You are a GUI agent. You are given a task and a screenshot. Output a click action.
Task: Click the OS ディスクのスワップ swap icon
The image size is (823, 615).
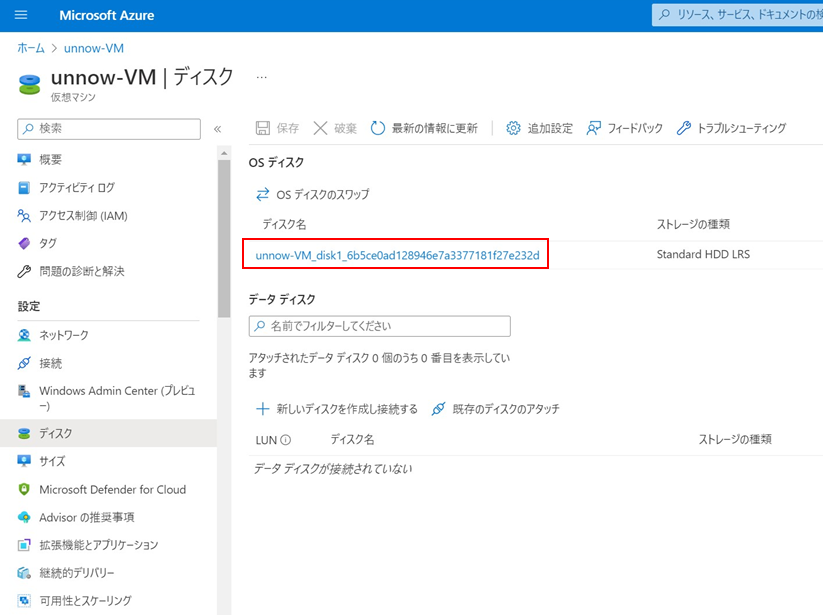click(262, 195)
